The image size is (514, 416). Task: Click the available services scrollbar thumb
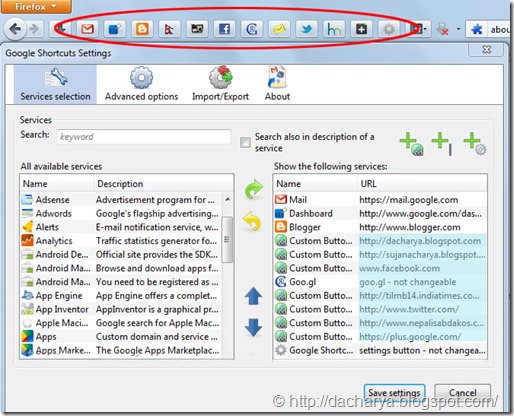point(227,239)
